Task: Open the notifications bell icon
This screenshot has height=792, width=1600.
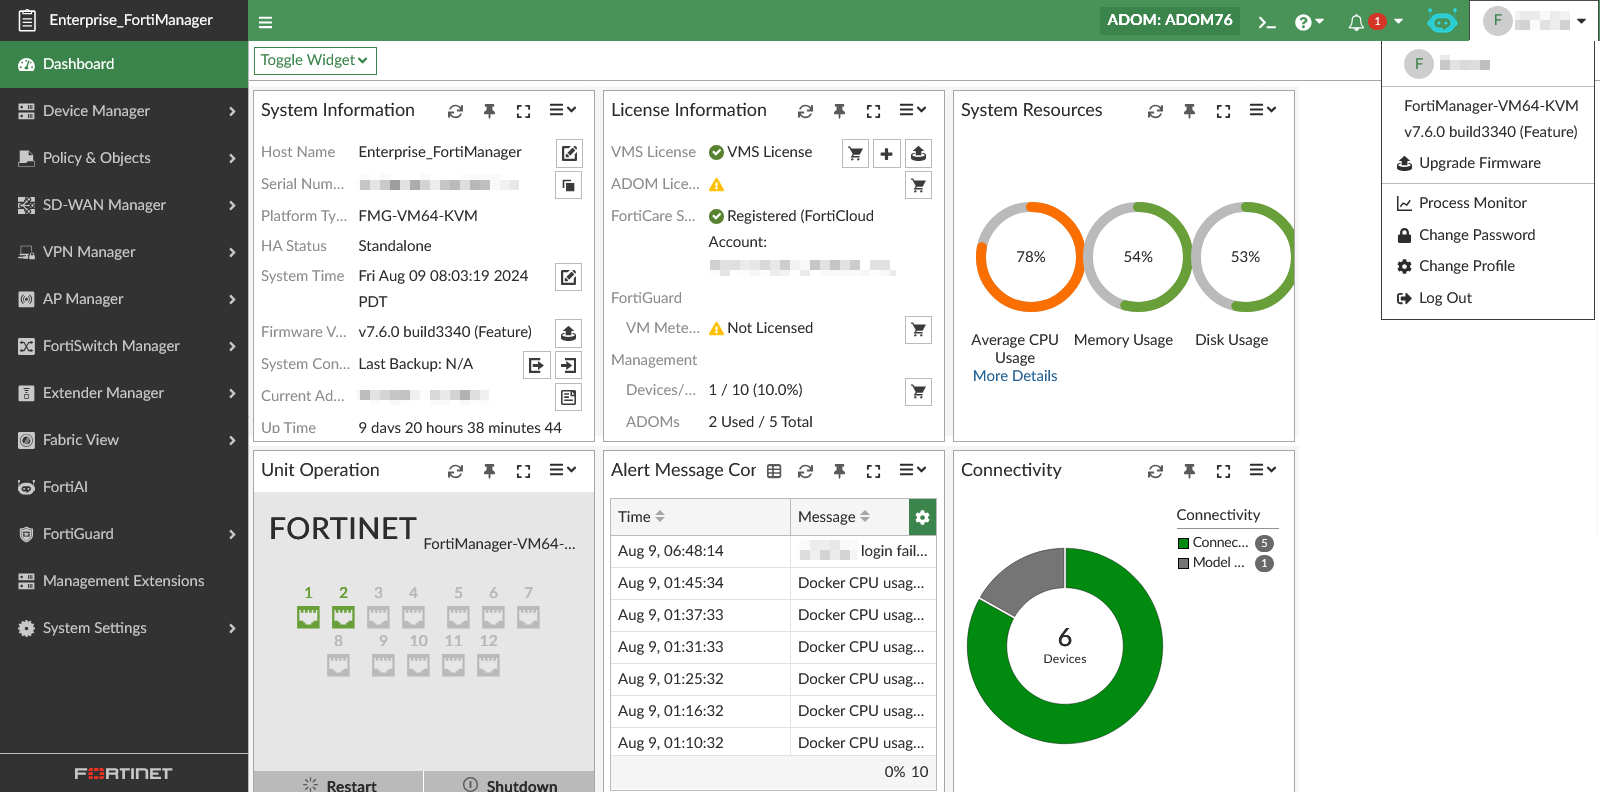Action: click(x=1356, y=22)
